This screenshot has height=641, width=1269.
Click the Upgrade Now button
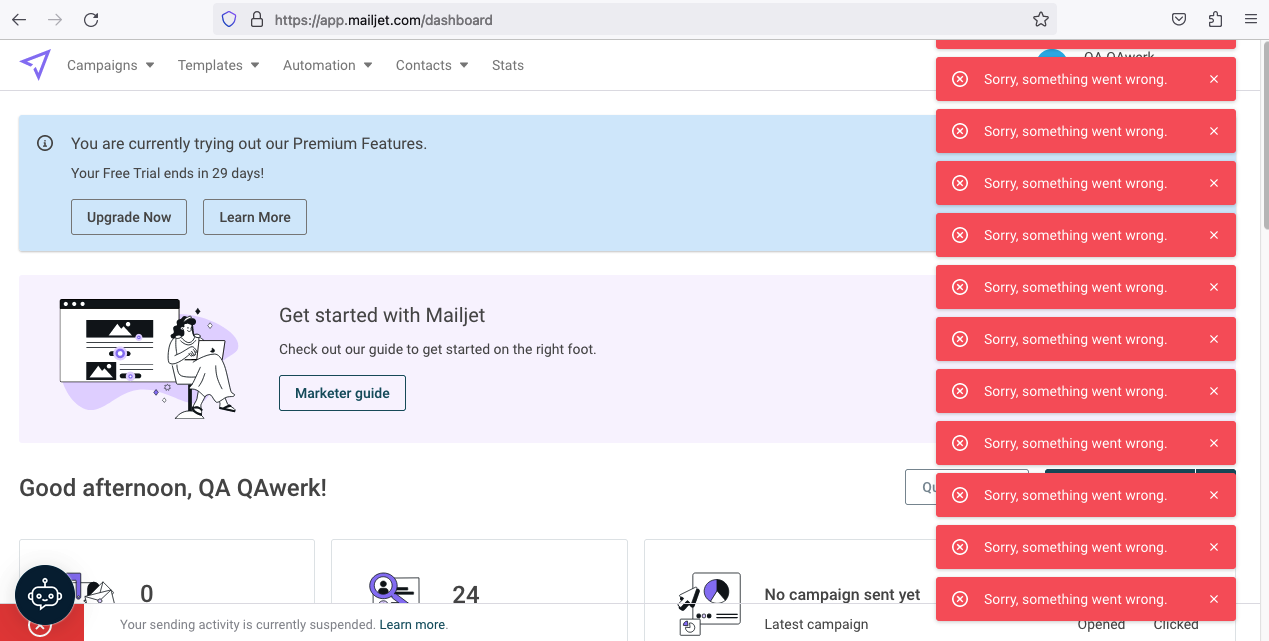(x=129, y=217)
